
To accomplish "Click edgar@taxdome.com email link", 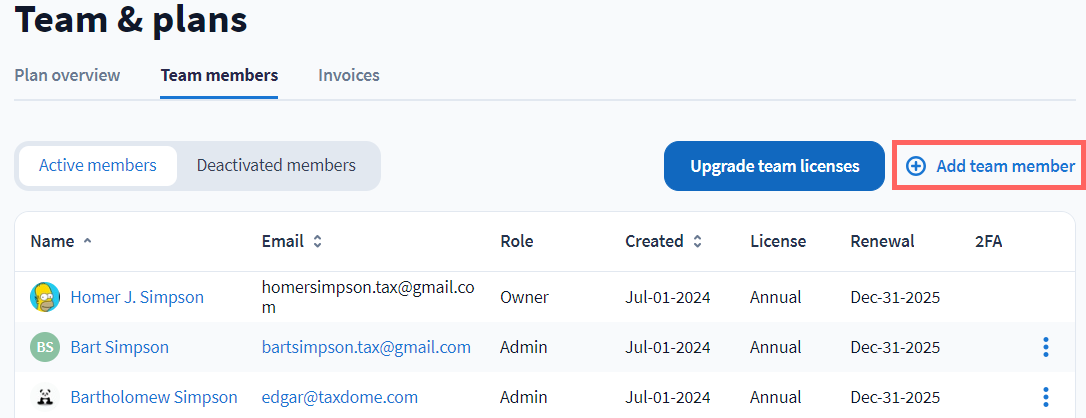I will [339, 397].
